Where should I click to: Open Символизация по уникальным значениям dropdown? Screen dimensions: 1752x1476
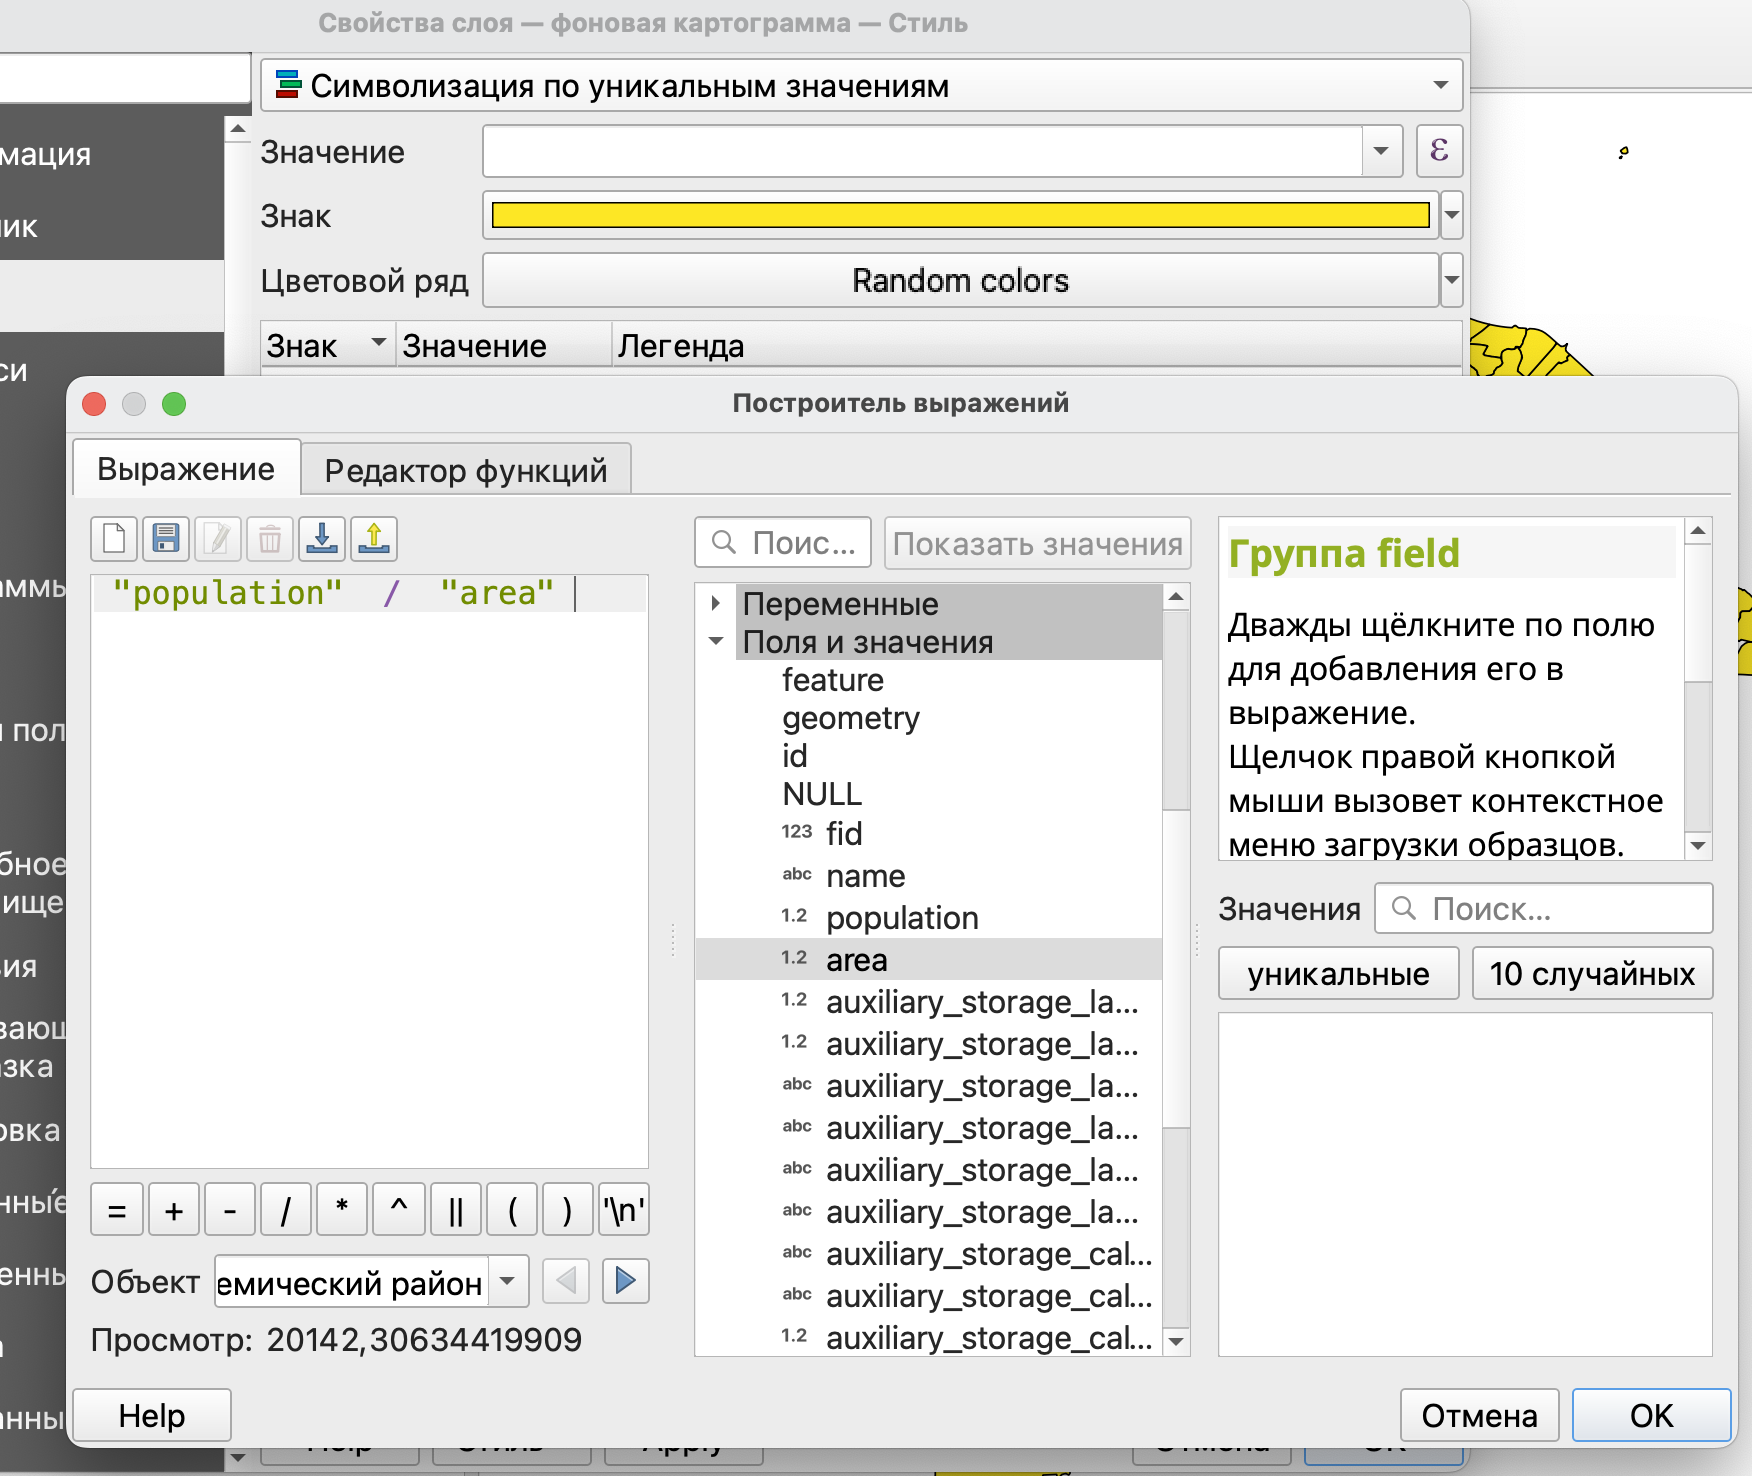tap(1440, 85)
